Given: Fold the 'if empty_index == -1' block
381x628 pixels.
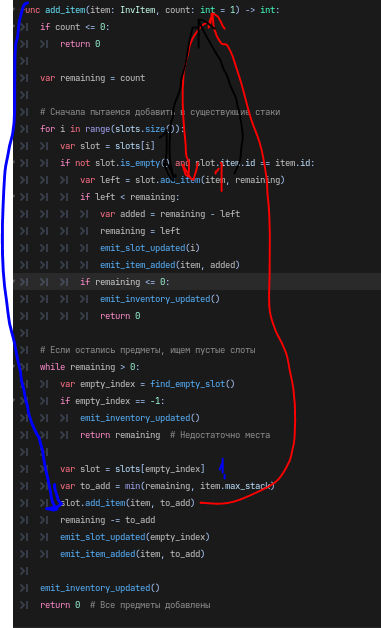Looking at the screenshot, I should pyautogui.click(x=15, y=401).
